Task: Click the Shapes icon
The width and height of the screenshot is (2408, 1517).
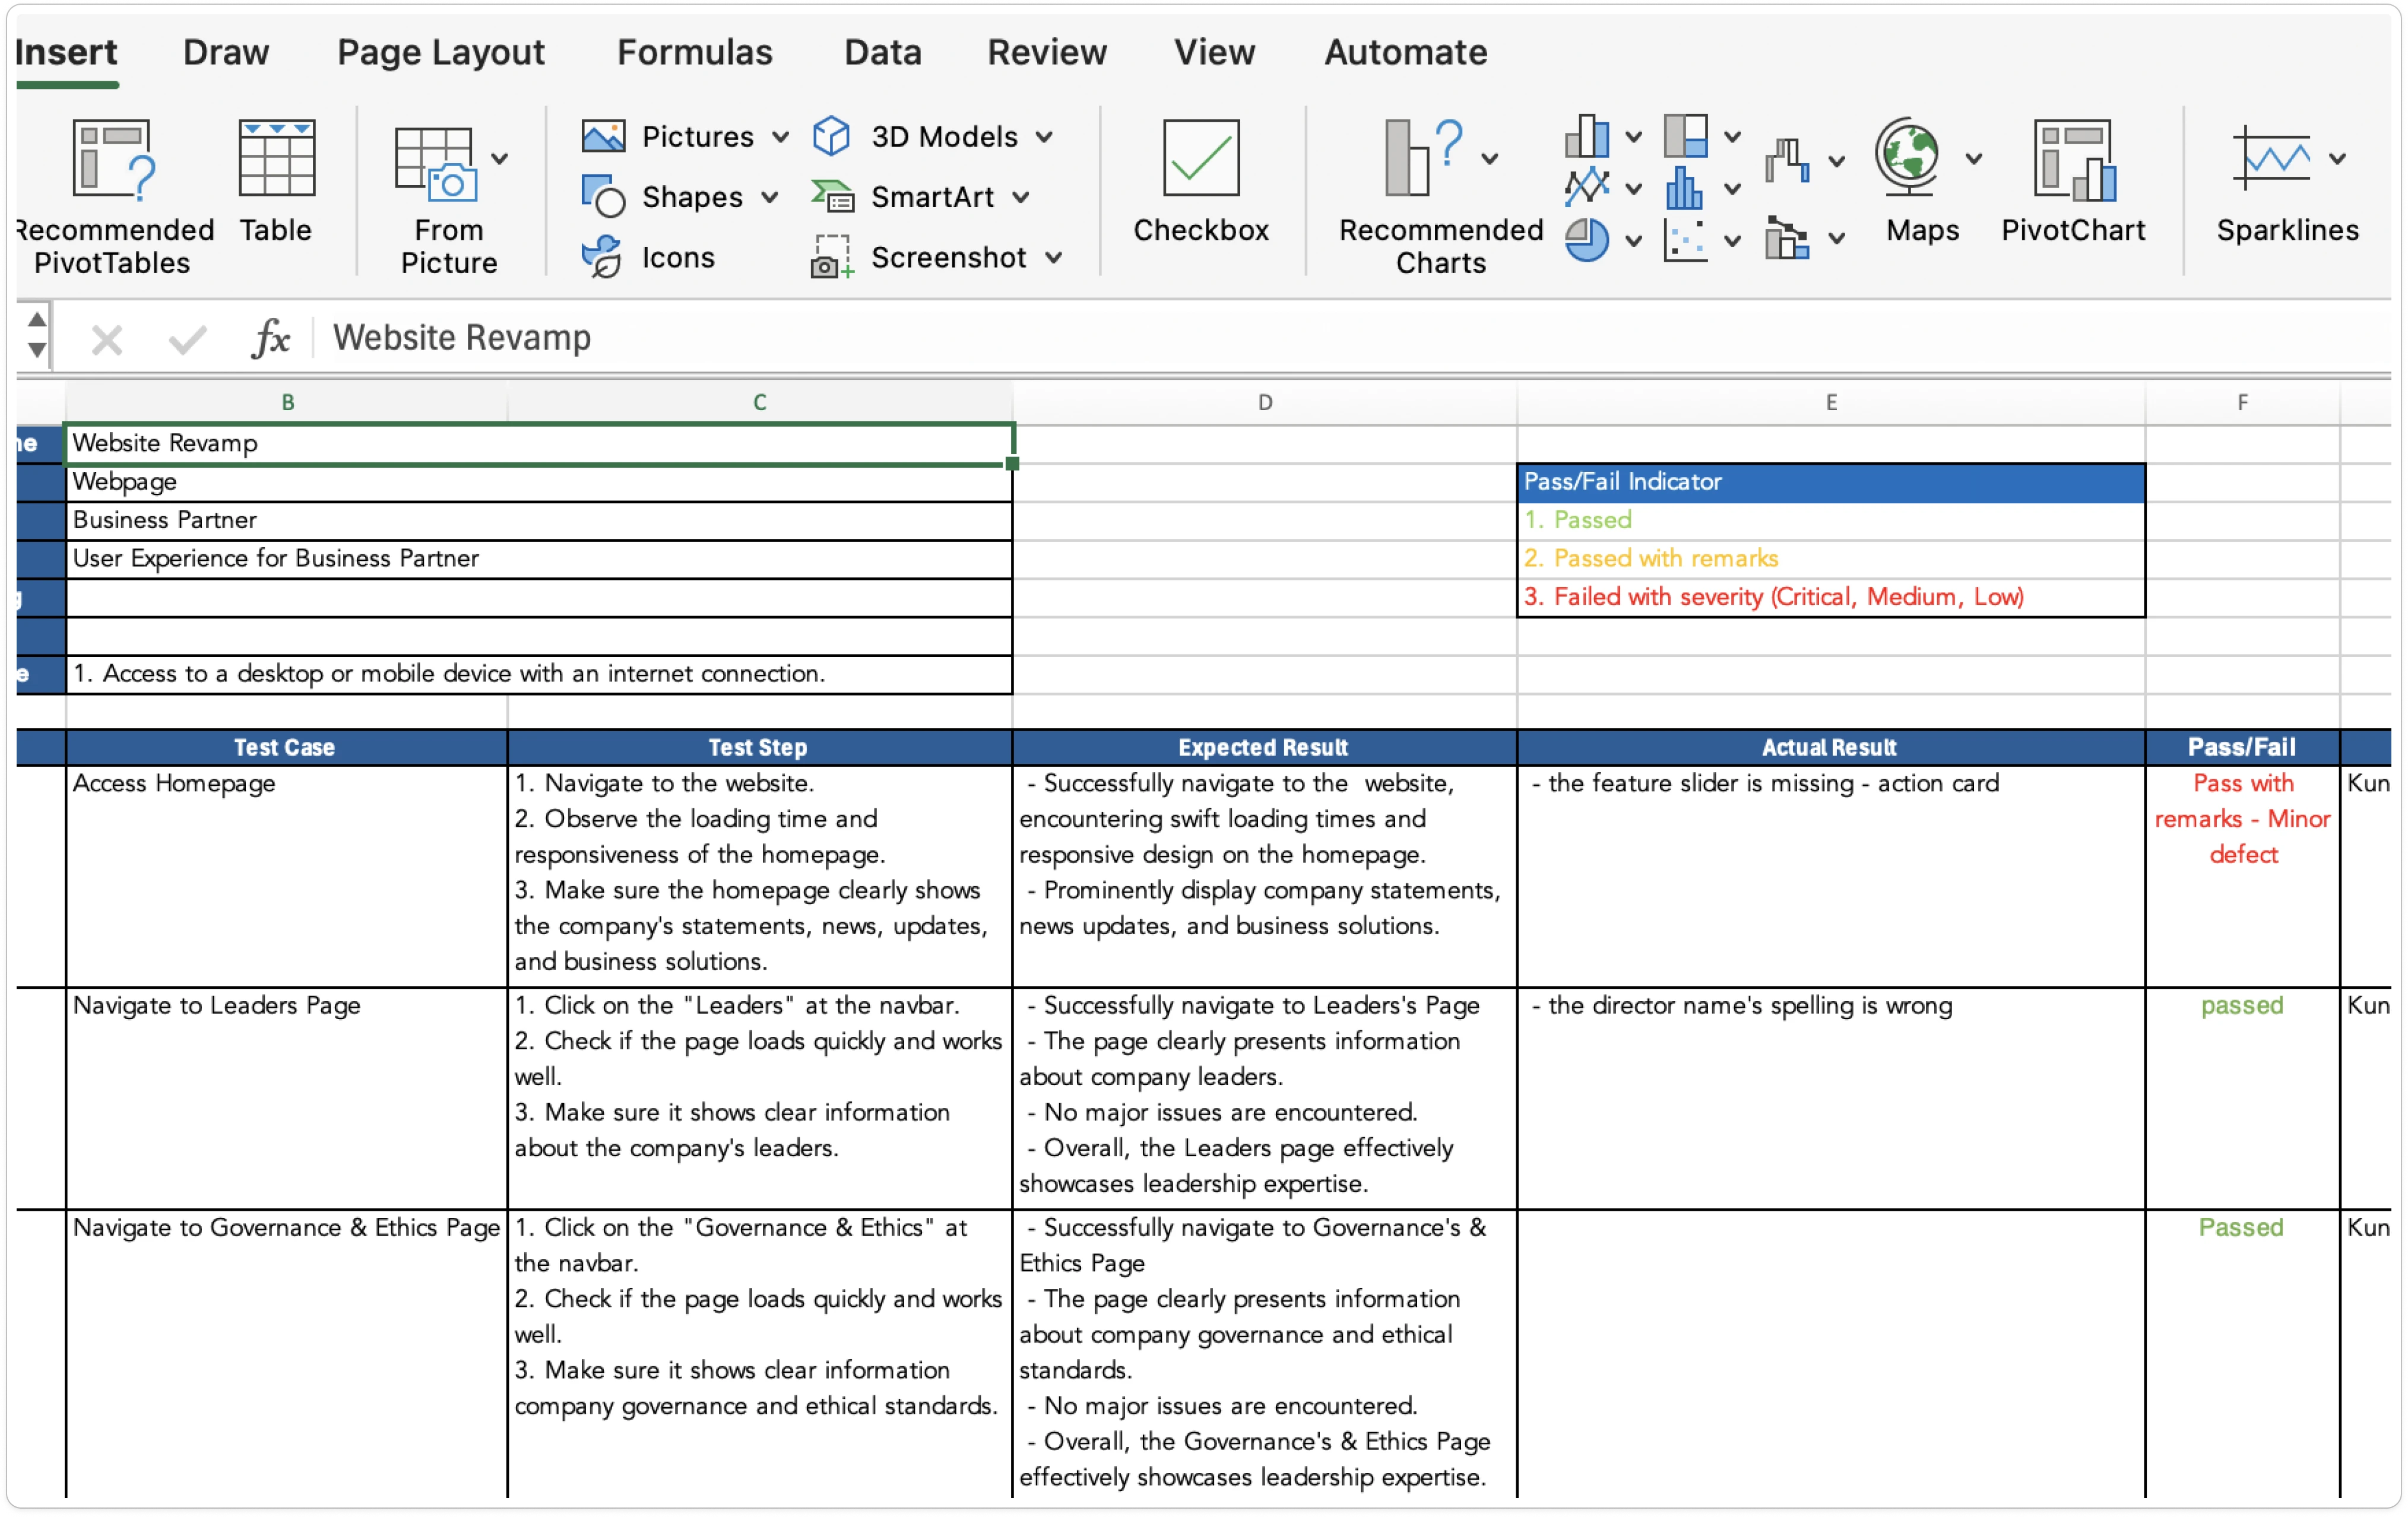Action: [603, 196]
